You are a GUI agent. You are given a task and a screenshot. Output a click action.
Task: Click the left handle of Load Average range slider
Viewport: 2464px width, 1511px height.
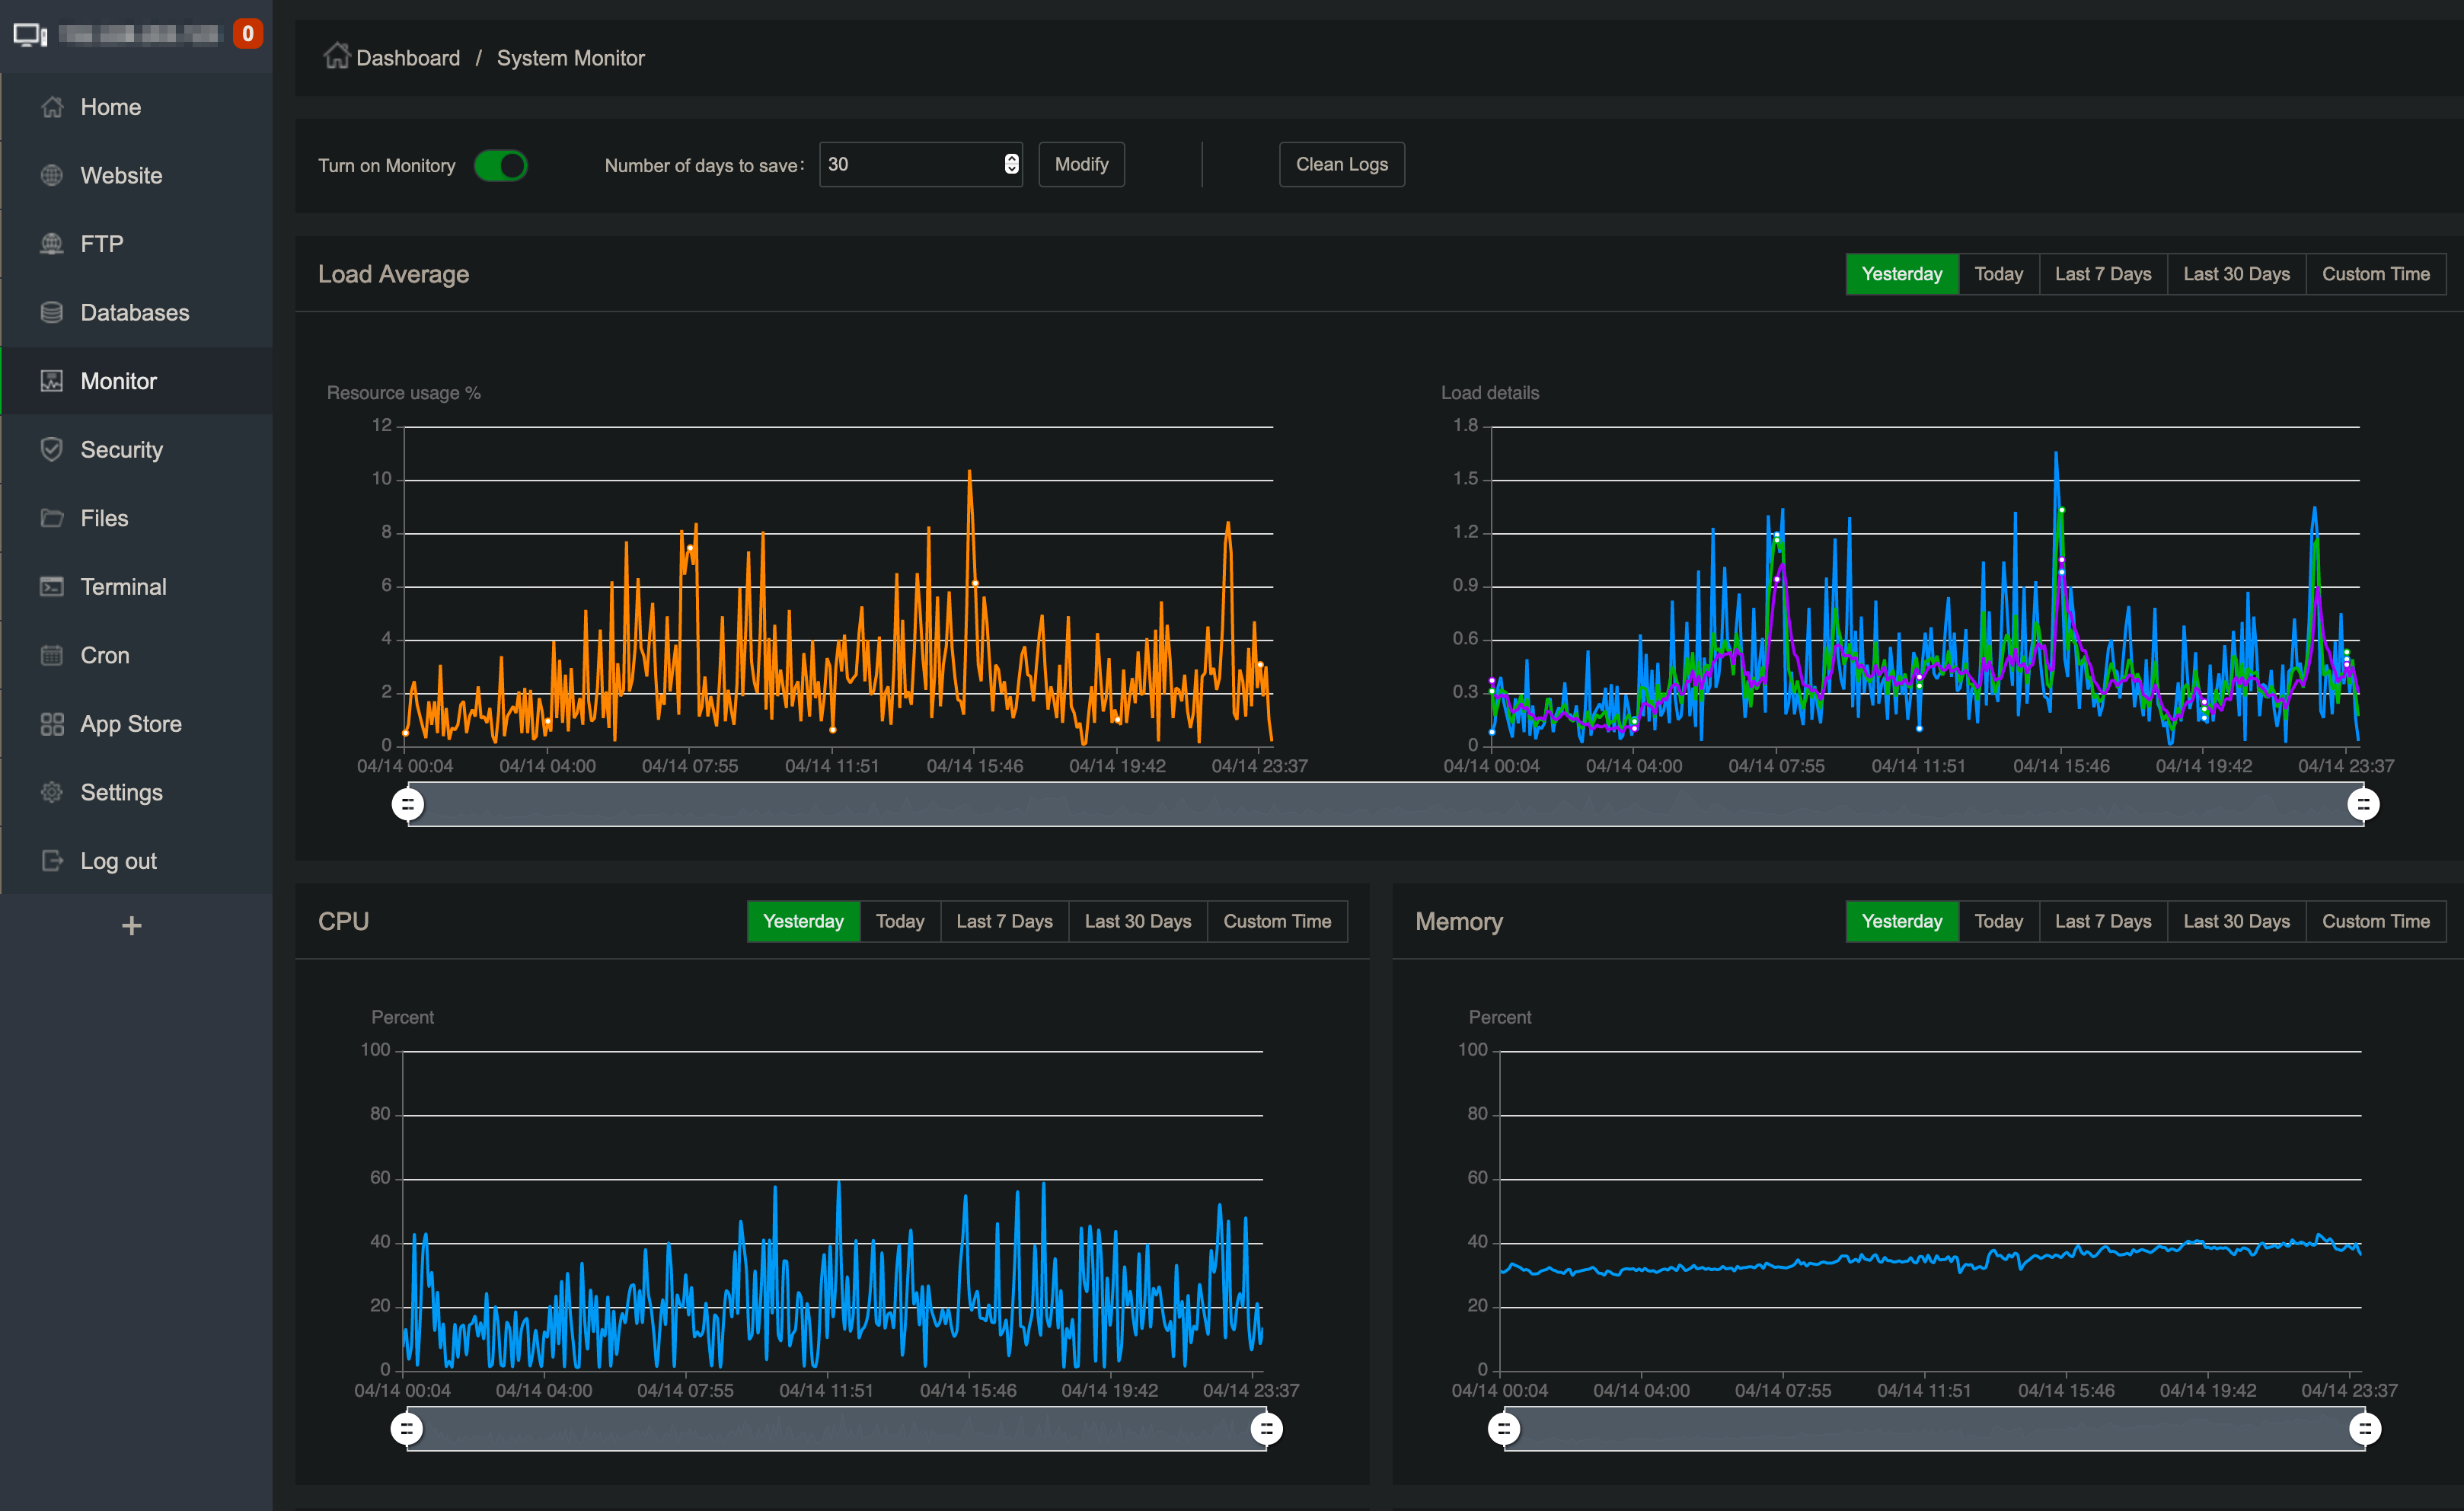[x=408, y=804]
